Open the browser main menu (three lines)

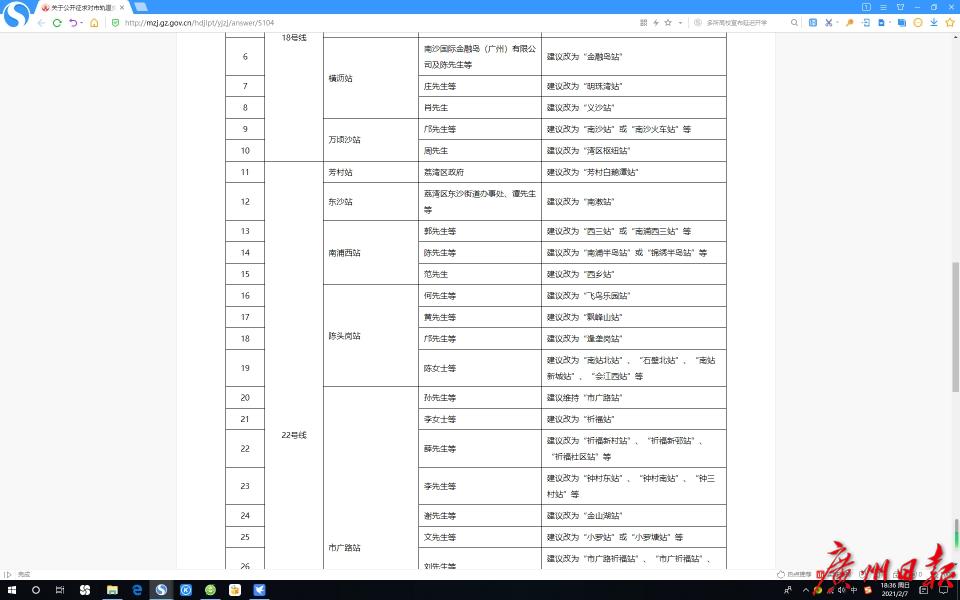coord(883,6)
